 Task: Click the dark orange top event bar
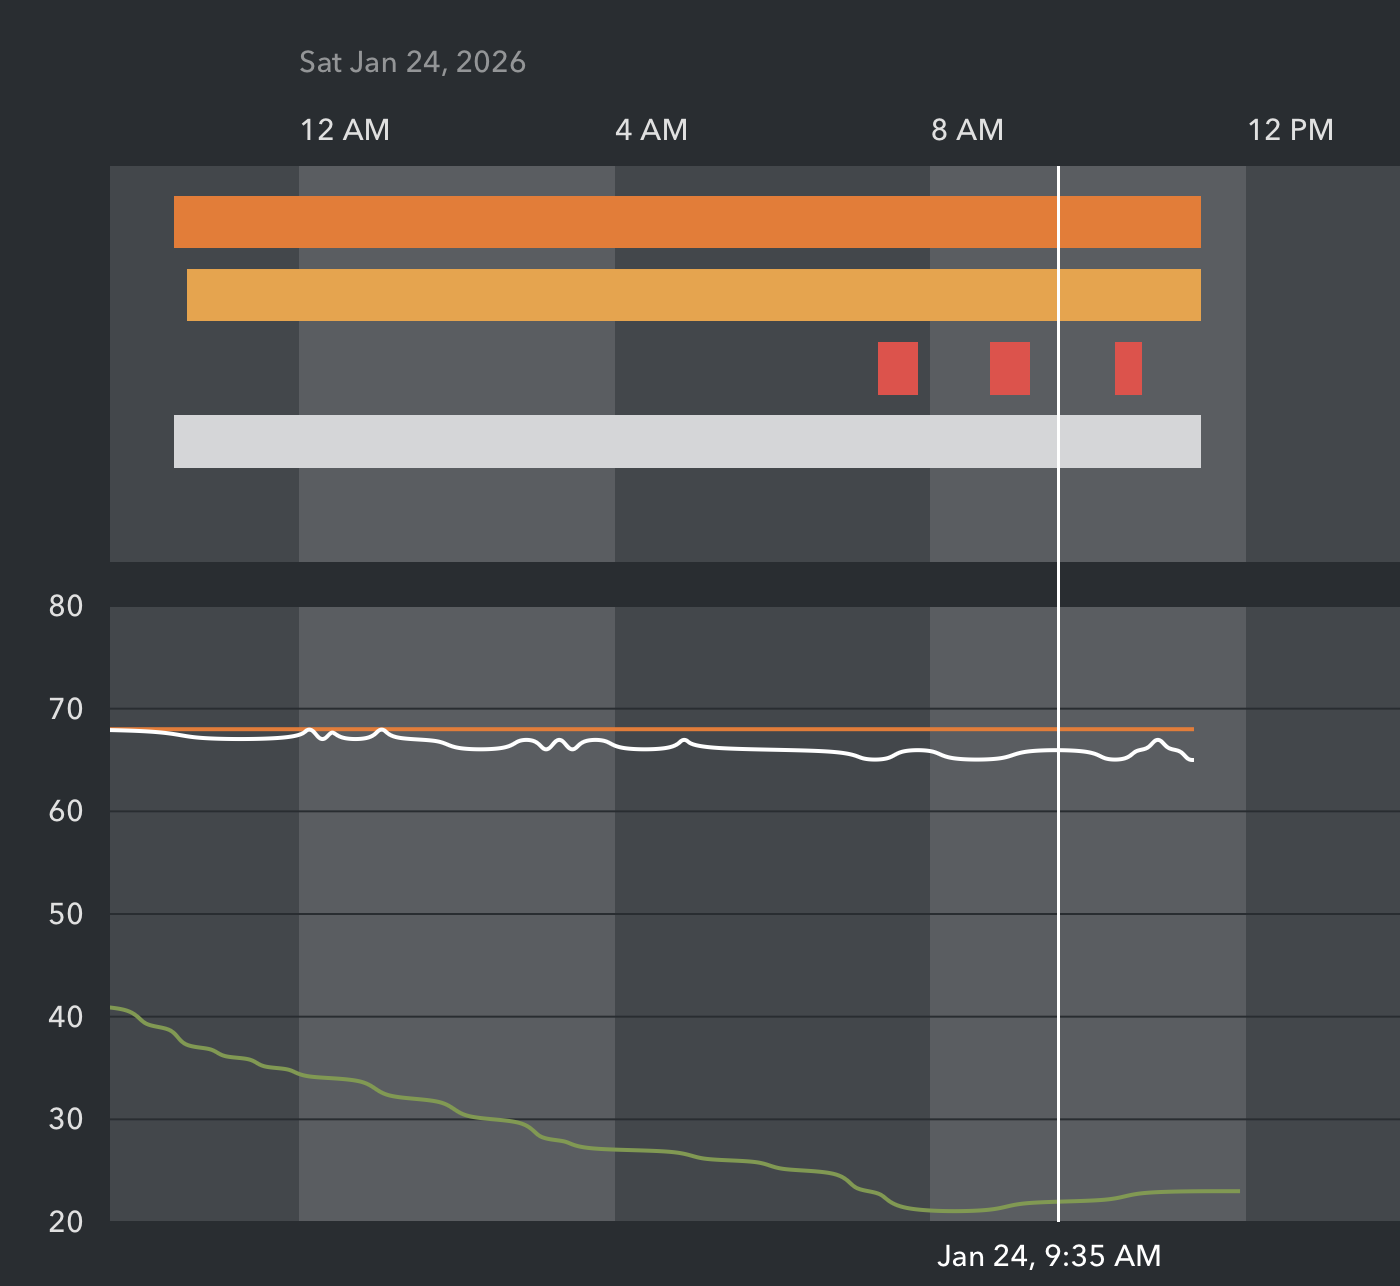686,222
